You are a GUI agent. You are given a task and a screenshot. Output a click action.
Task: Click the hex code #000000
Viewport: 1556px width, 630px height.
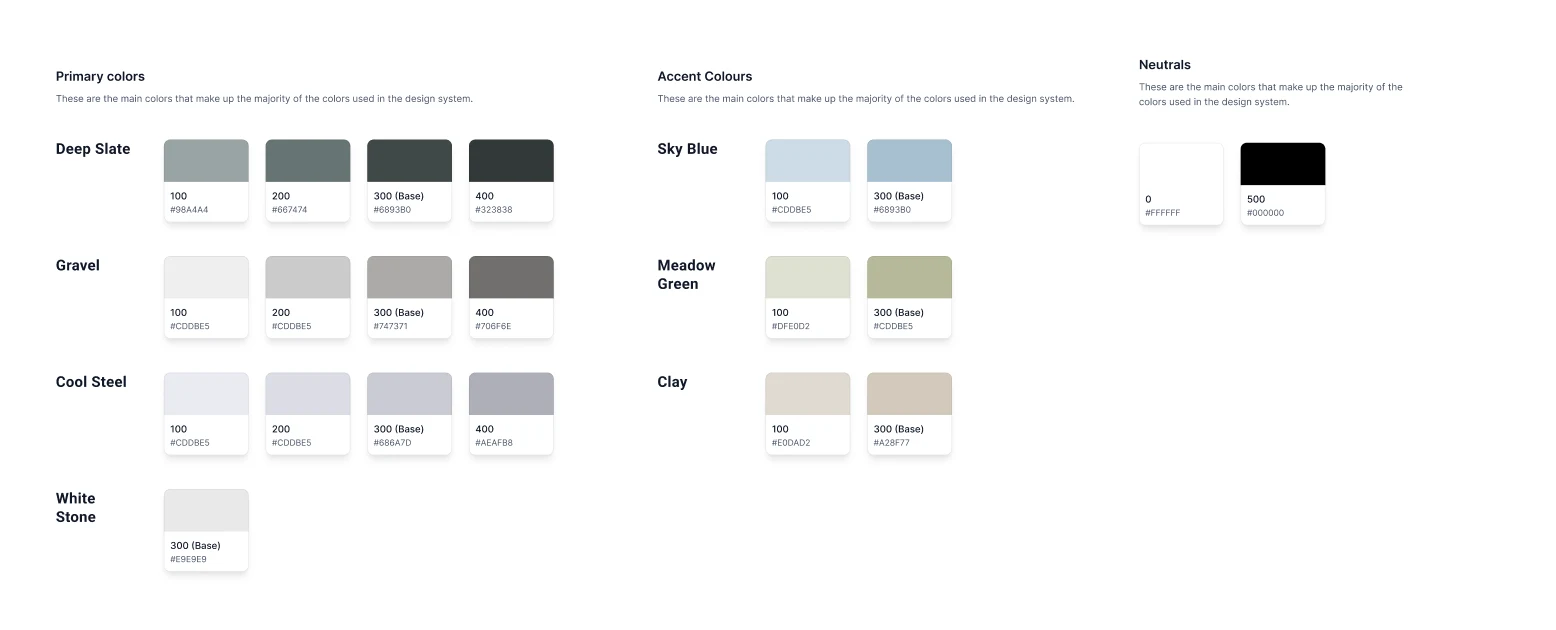[1266, 213]
